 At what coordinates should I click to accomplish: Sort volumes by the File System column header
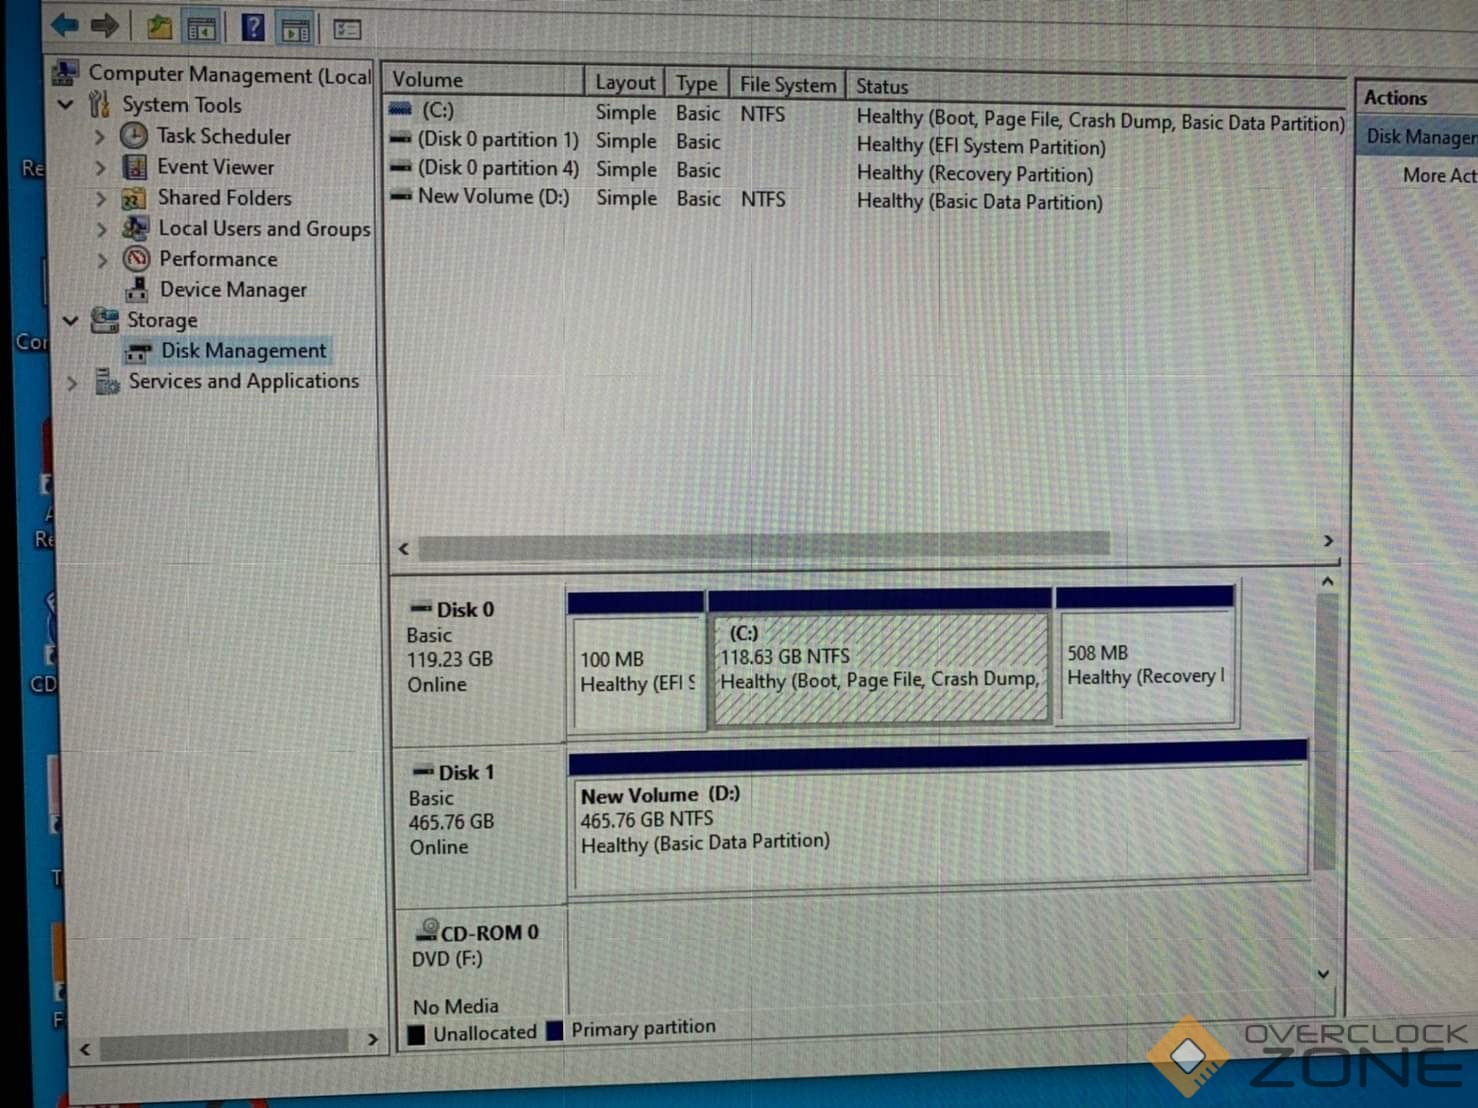(788, 85)
